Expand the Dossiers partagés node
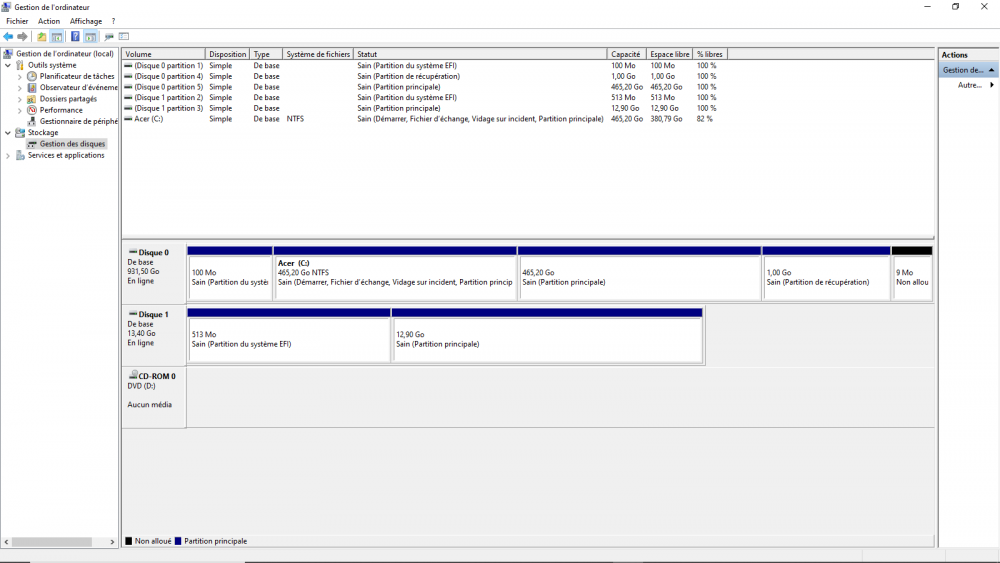 20,99
